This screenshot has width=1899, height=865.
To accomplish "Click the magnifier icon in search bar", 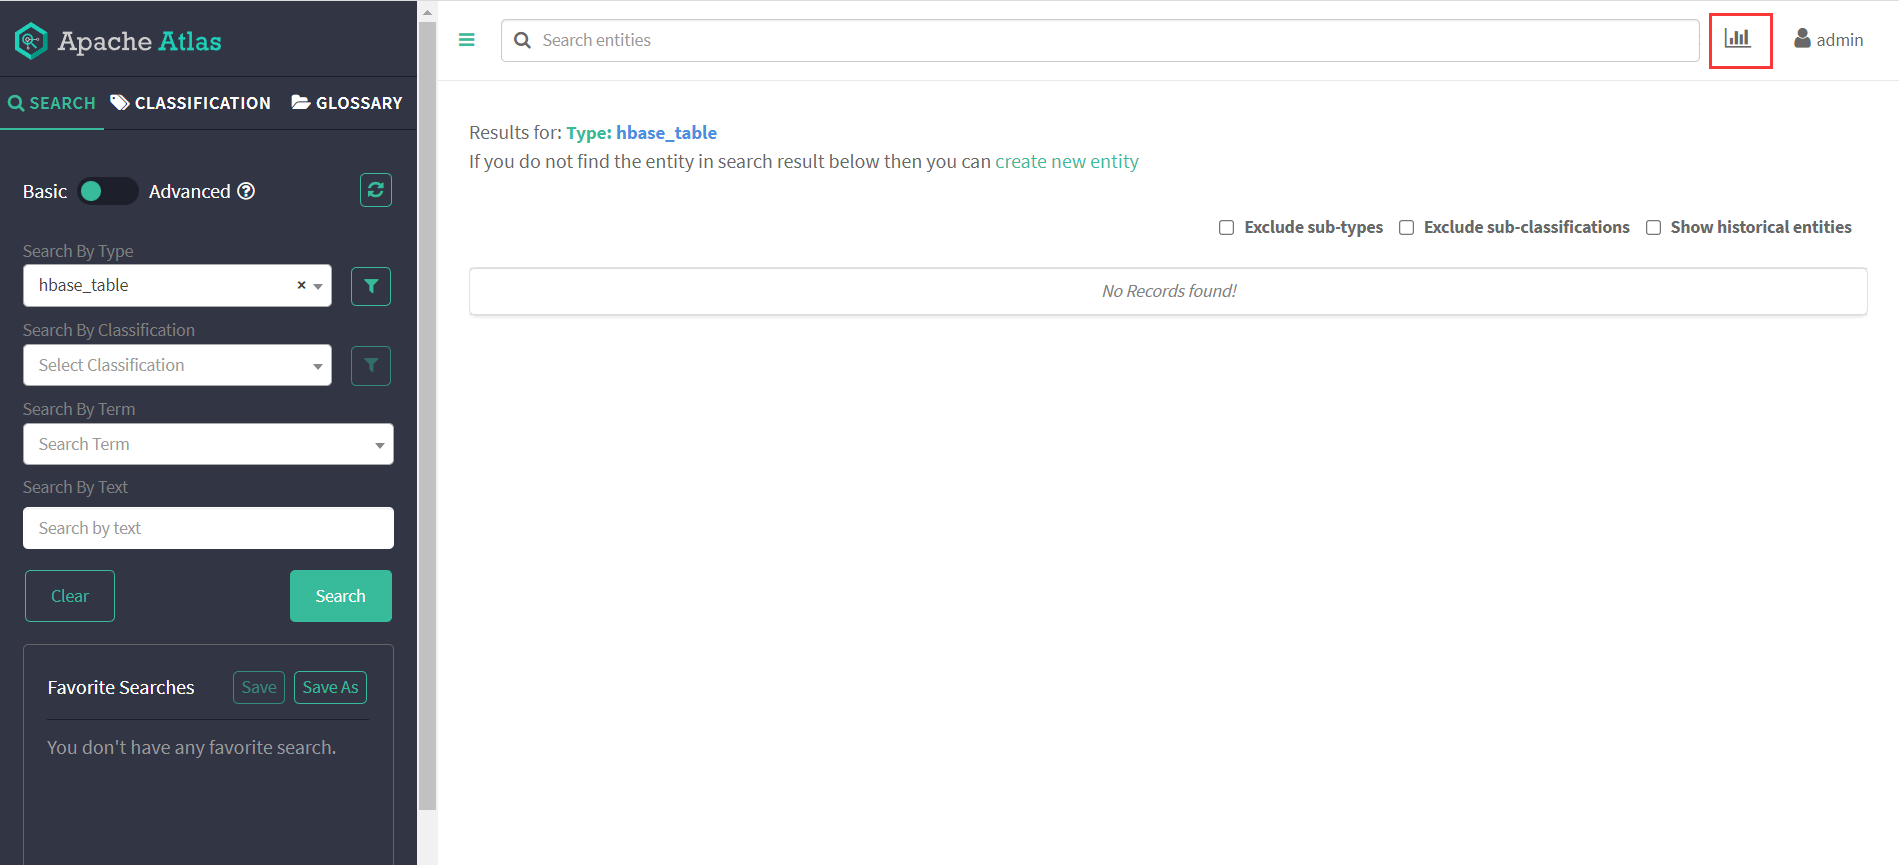I will click(522, 40).
